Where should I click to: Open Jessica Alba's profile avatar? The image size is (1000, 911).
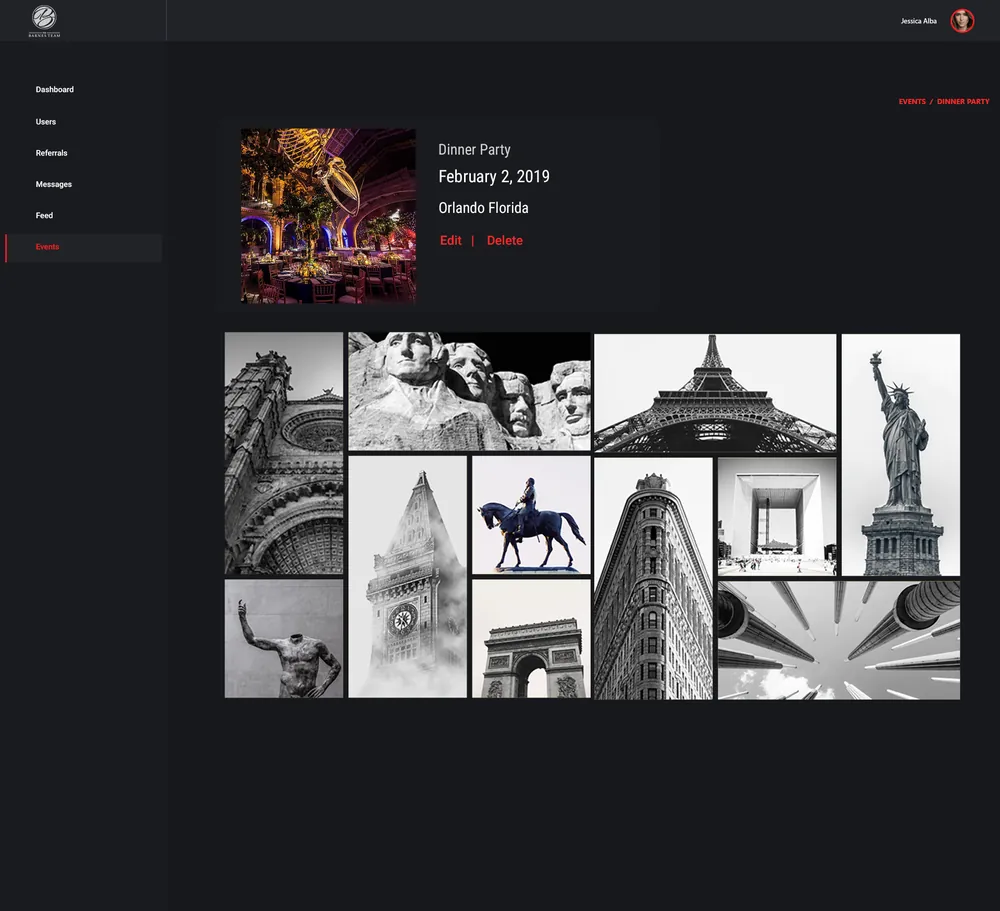(962, 21)
